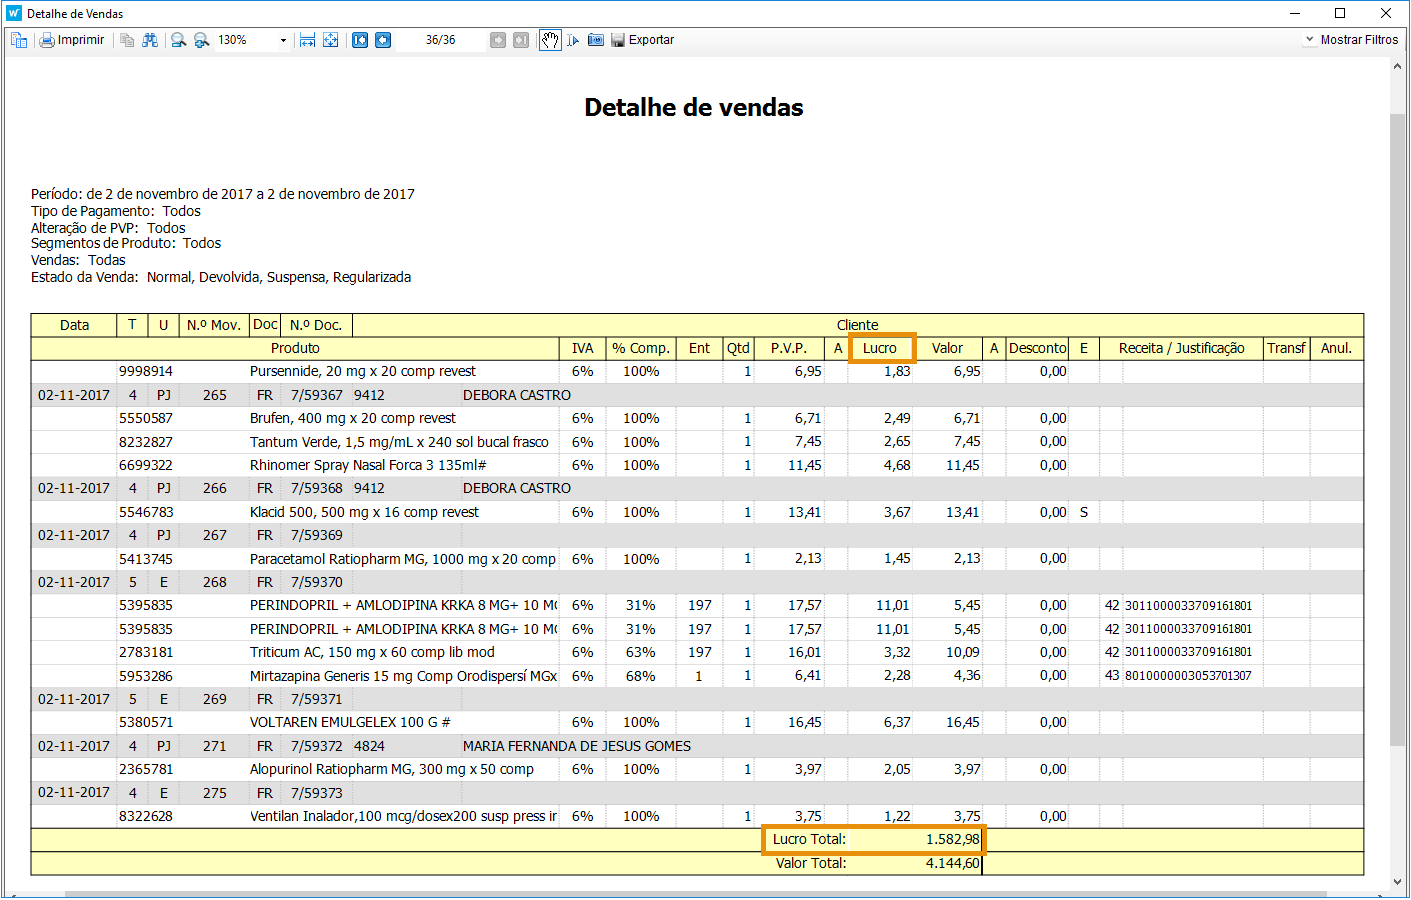
Task: Go to the first page
Action: point(360,40)
